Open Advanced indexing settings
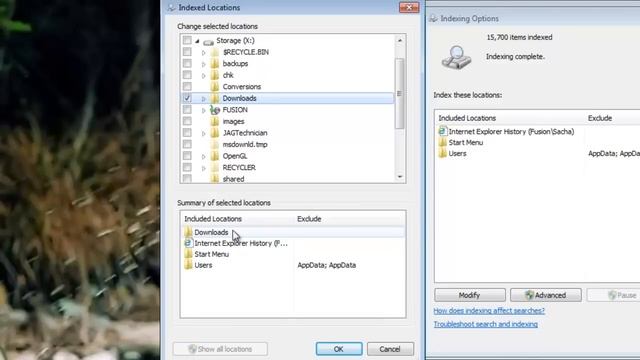The image size is (640, 360). pos(546,295)
